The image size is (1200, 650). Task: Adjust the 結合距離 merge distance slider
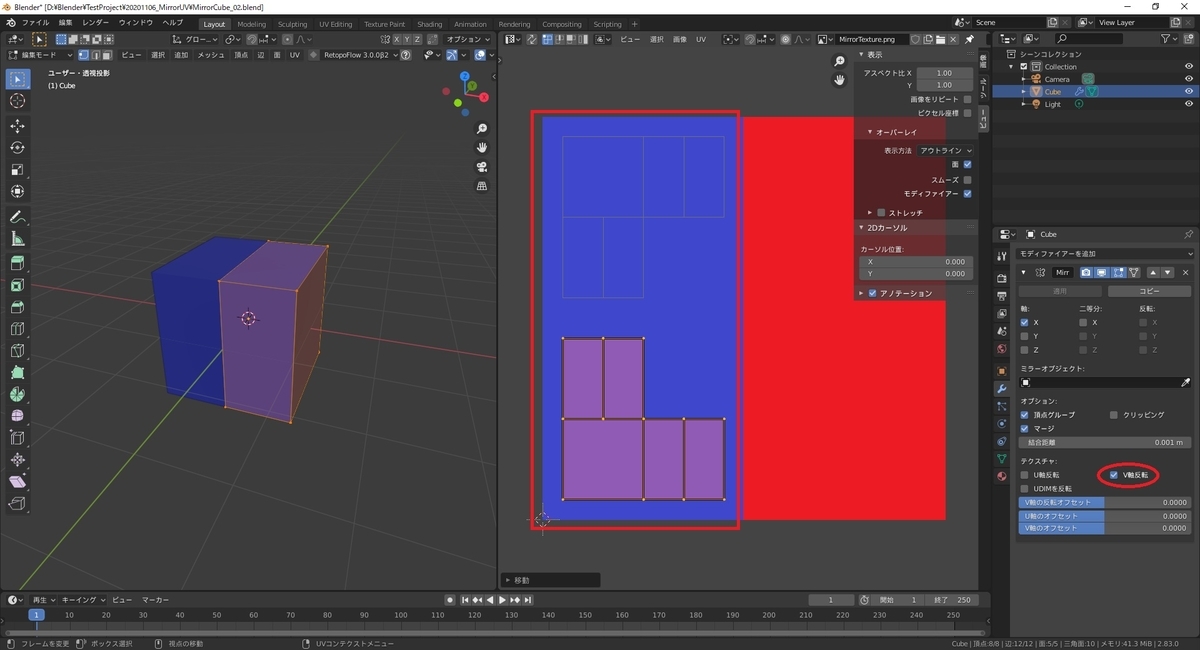1103,442
